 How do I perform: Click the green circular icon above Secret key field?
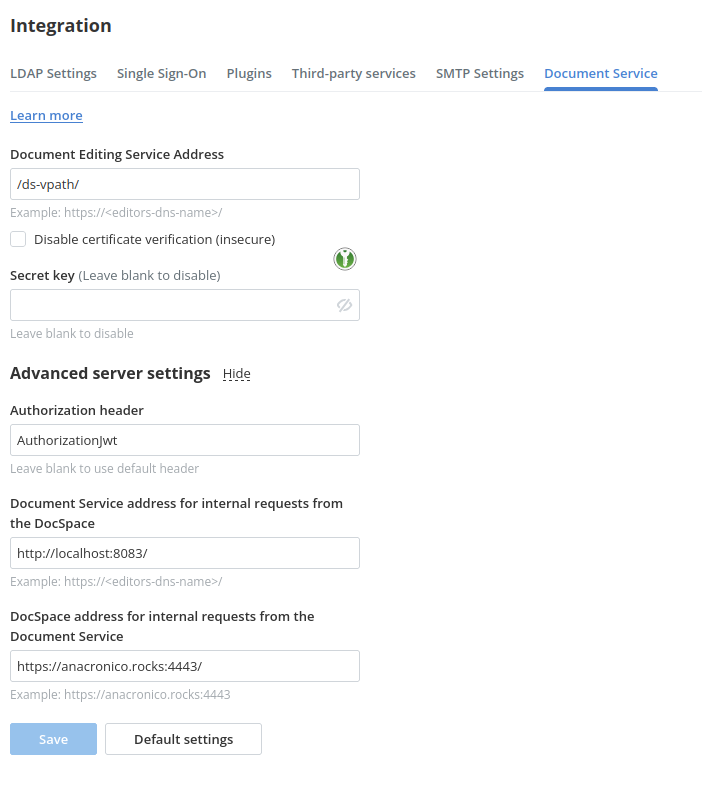tap(345, 260)
